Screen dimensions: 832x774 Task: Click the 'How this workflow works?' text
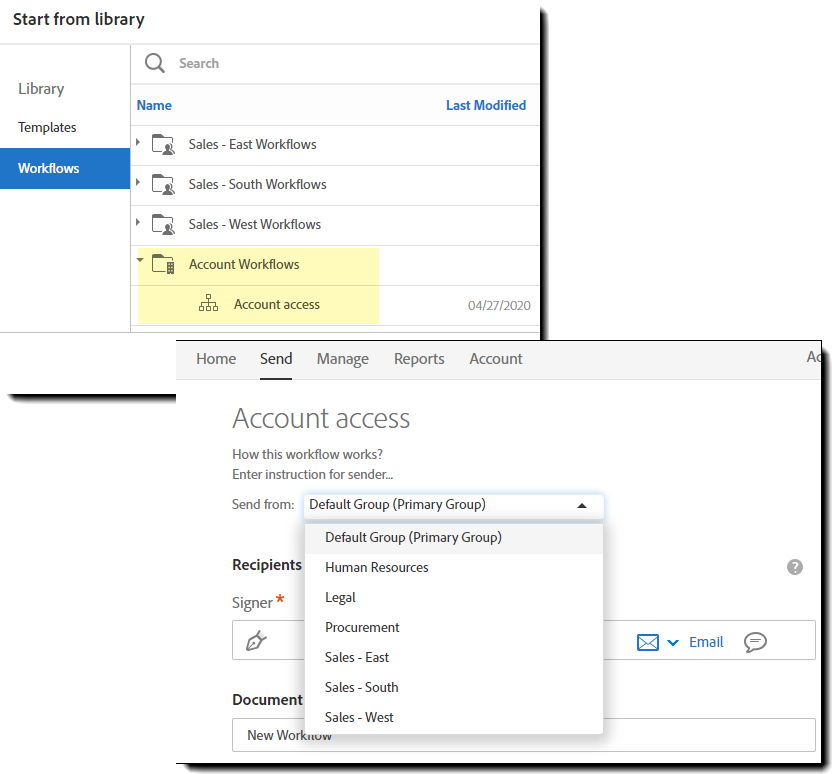tap(307, 455)
